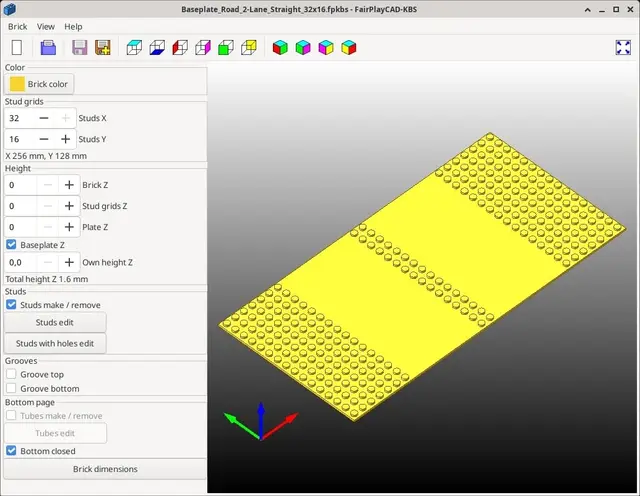Click the Studs Y value field
The height and width of the screenshot is (496, 640).
point(19,139)
